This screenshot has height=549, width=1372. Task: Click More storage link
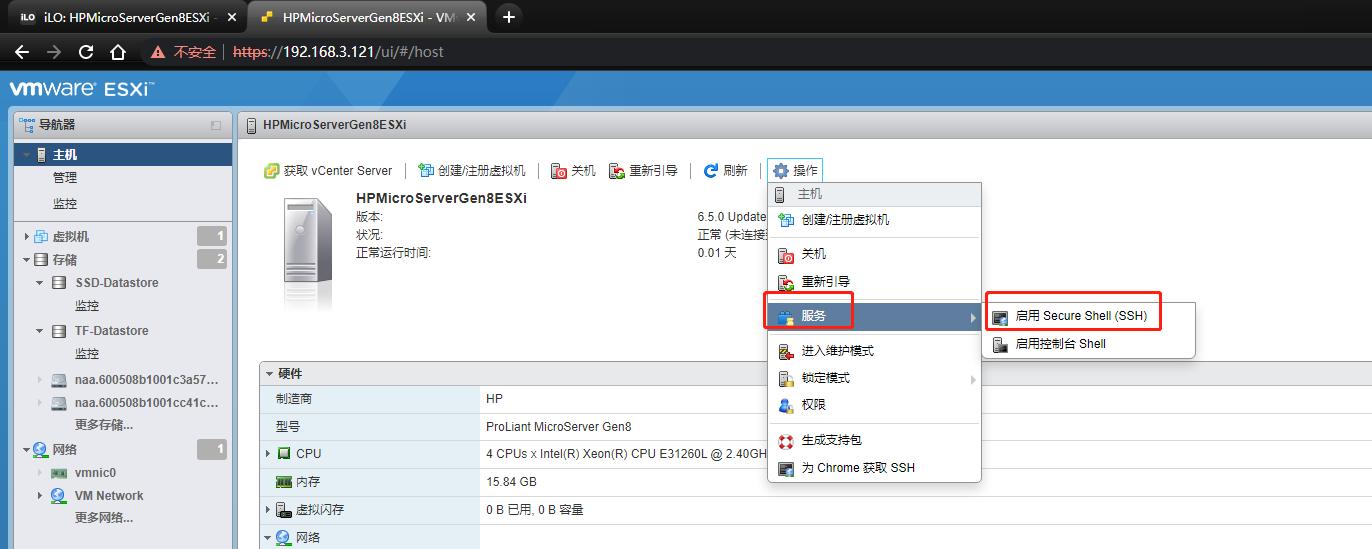[104, 425]
